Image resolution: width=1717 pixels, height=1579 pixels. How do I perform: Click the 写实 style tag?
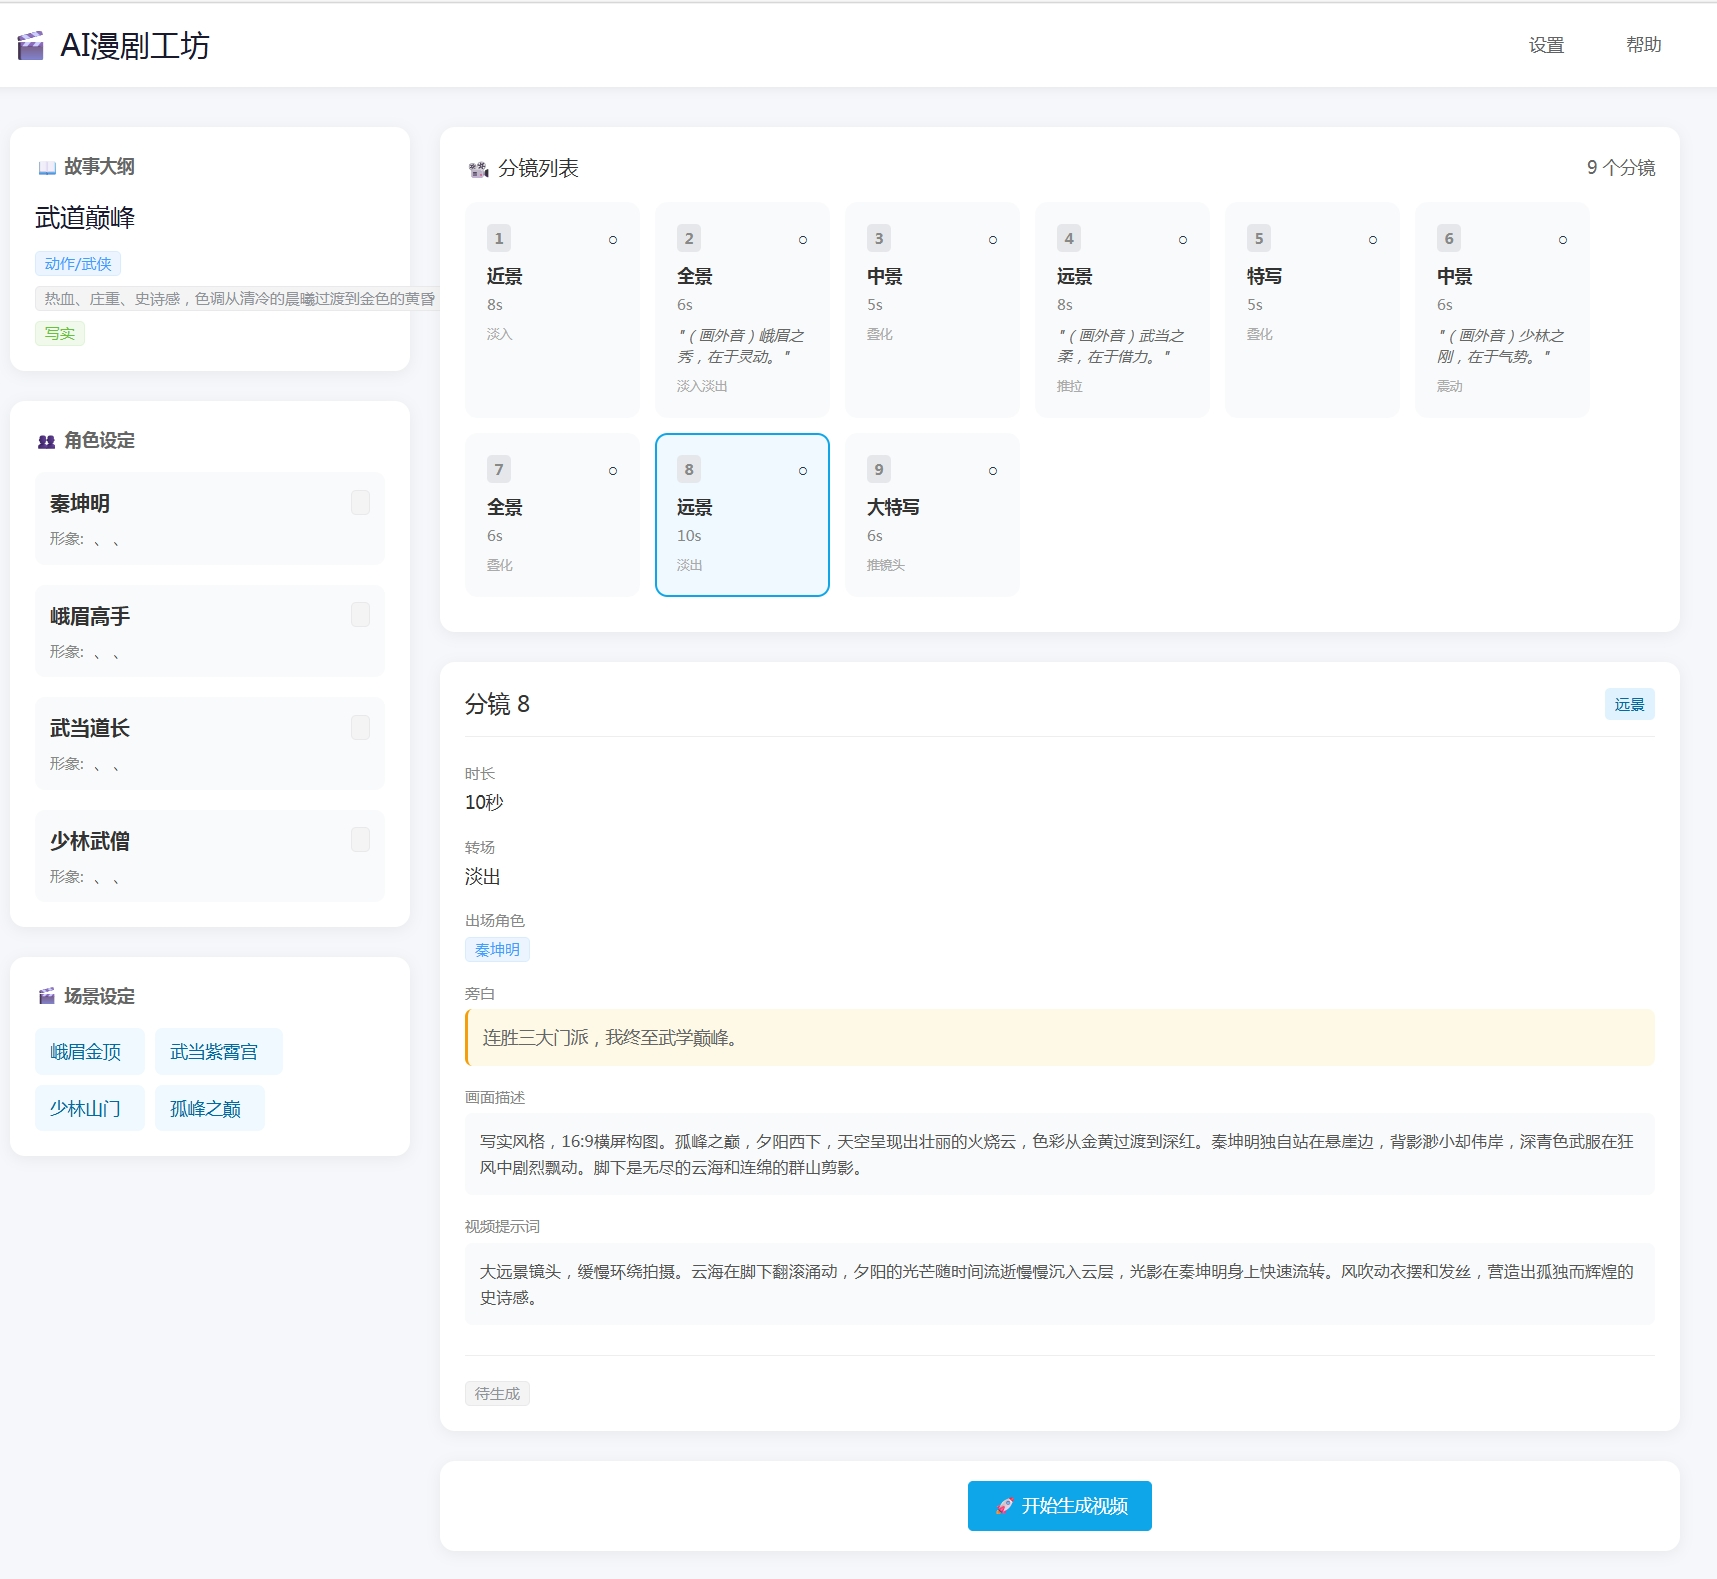pos(60,334)
